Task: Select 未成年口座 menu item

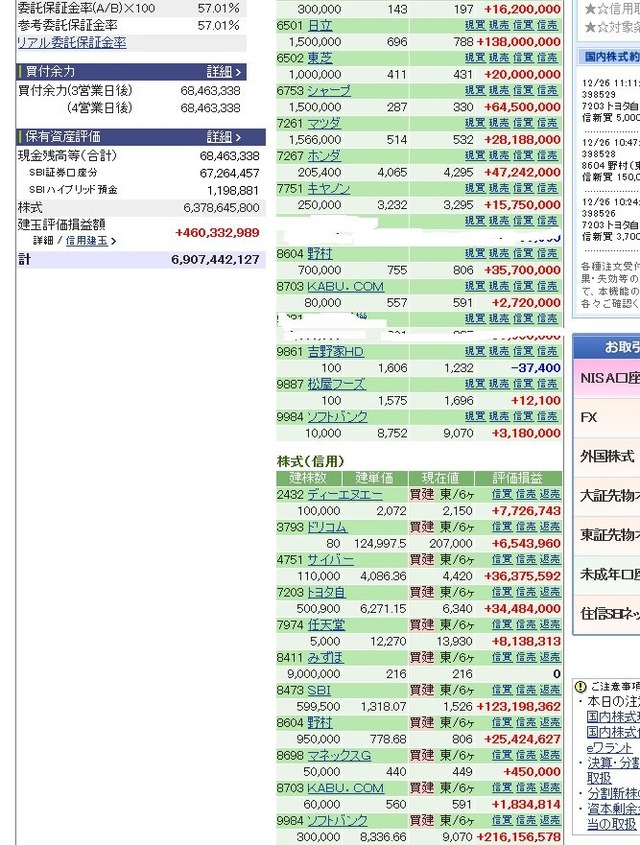Action: pyautogui.click(x=607, y=575)
